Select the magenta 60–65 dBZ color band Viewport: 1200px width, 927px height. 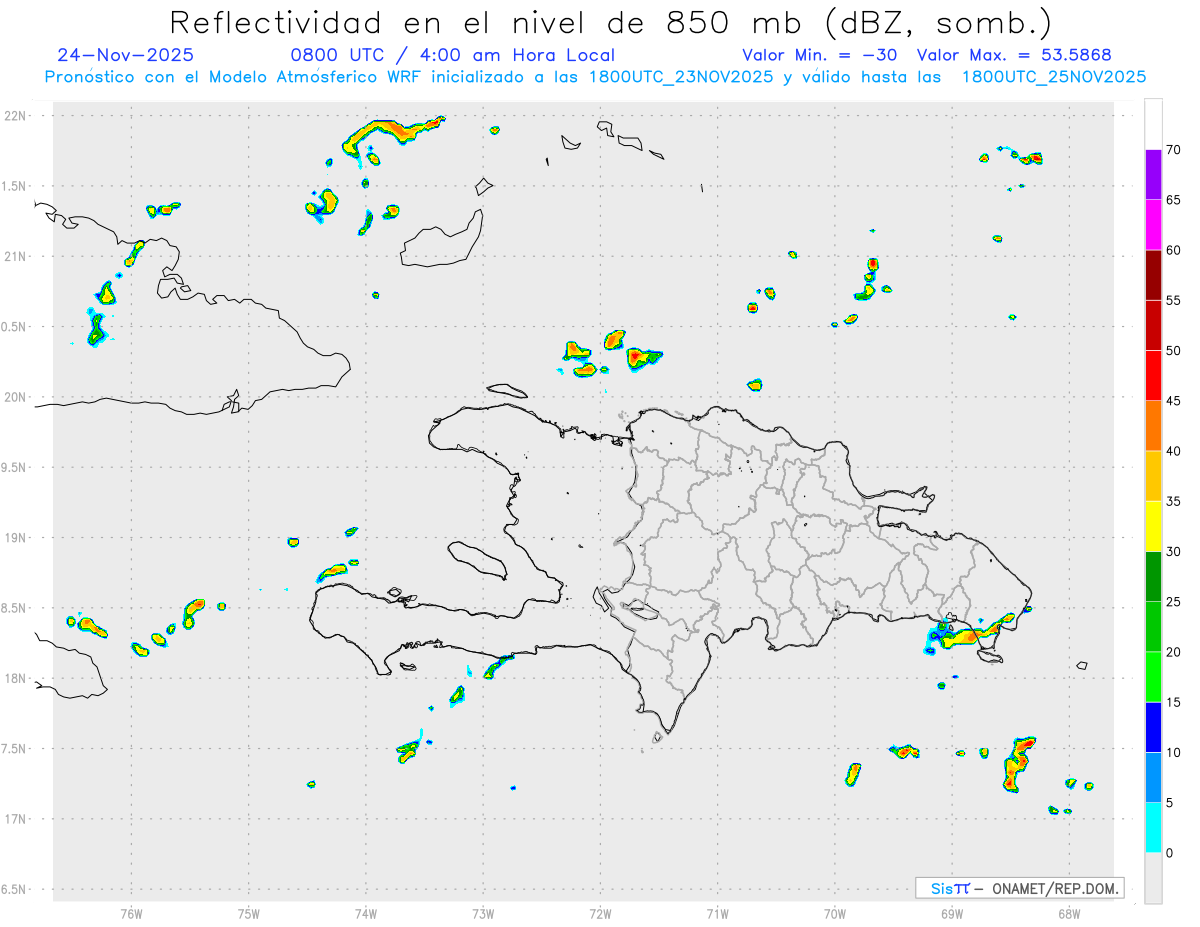pyautogui.click(x=1153, y=225)
